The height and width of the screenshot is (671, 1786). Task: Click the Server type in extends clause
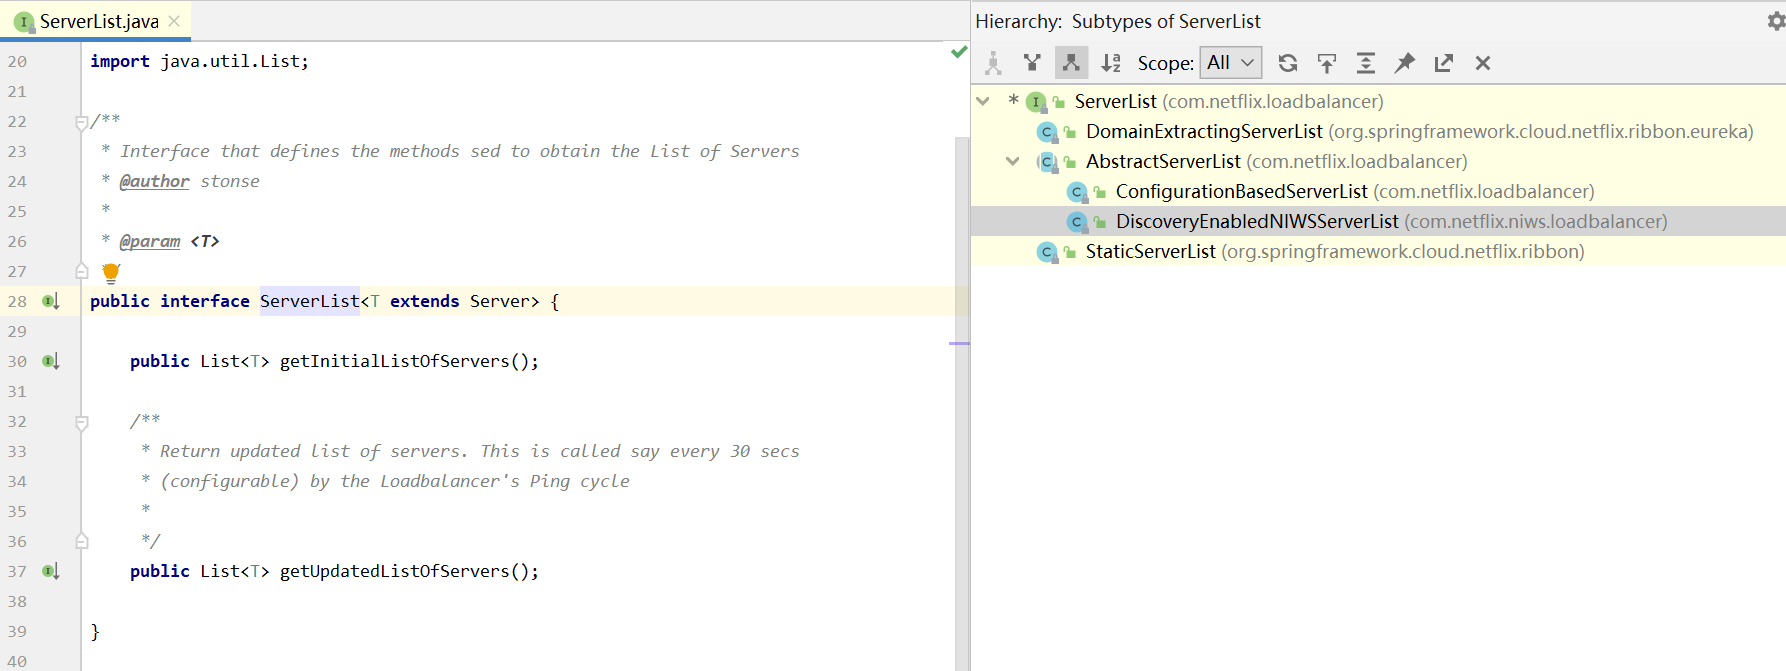[500, 301]
